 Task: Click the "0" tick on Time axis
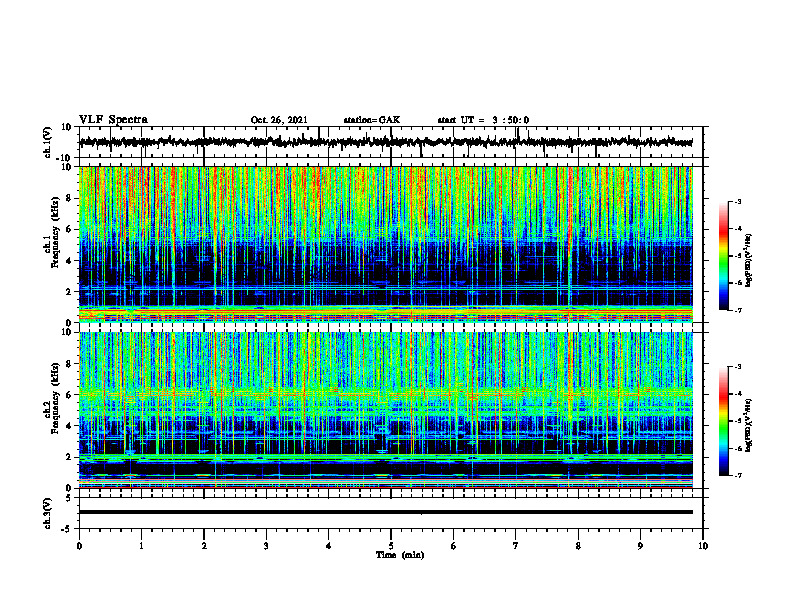[79, 546]
